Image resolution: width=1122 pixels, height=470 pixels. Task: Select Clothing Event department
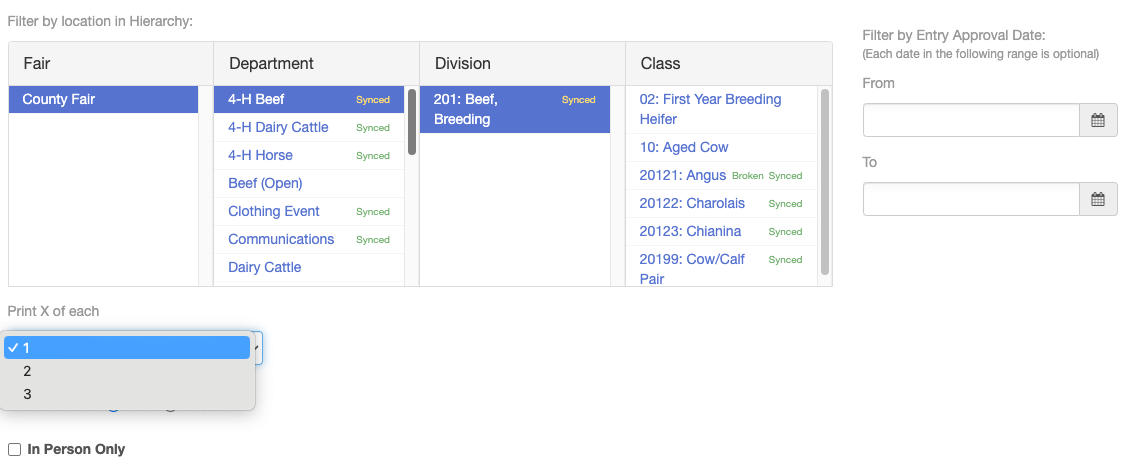tap(309, 211)
